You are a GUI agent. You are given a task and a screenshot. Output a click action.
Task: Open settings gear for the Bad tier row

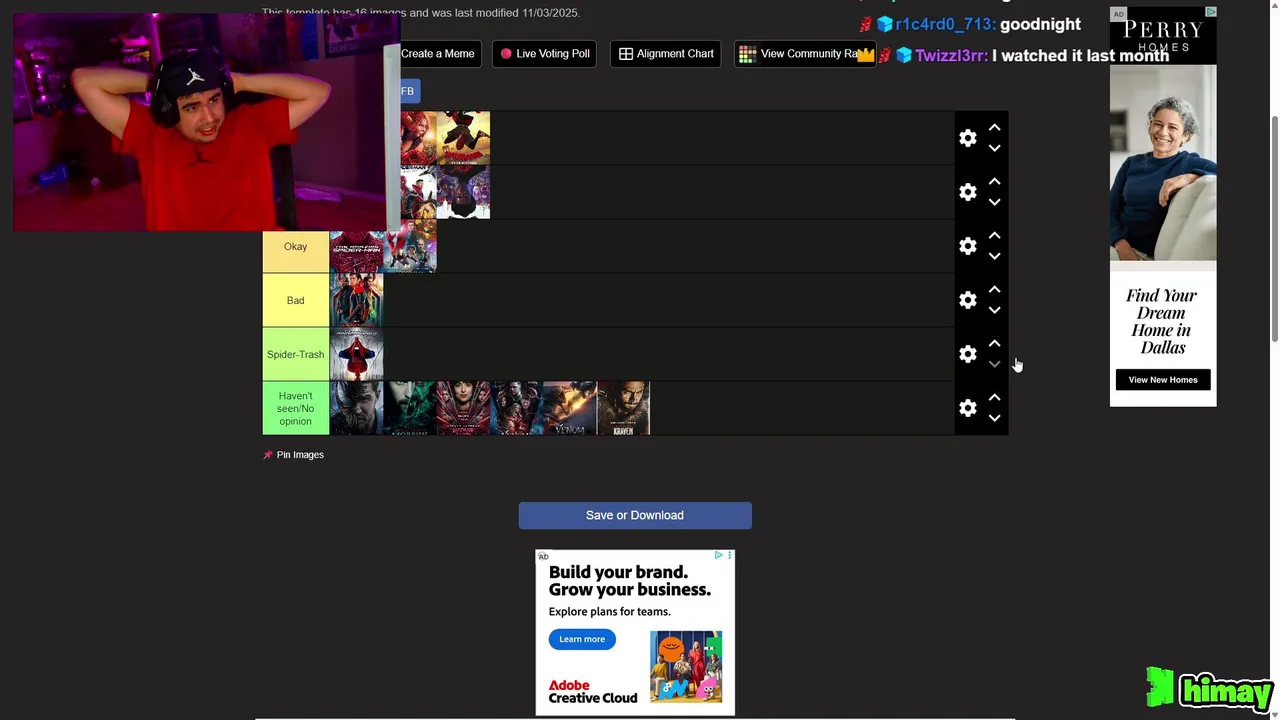pyautogui.click(x=967, y=300)
